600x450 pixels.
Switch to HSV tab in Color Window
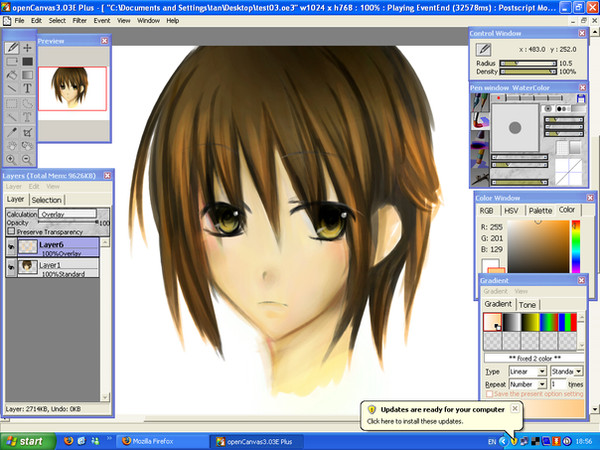(511, 211)
